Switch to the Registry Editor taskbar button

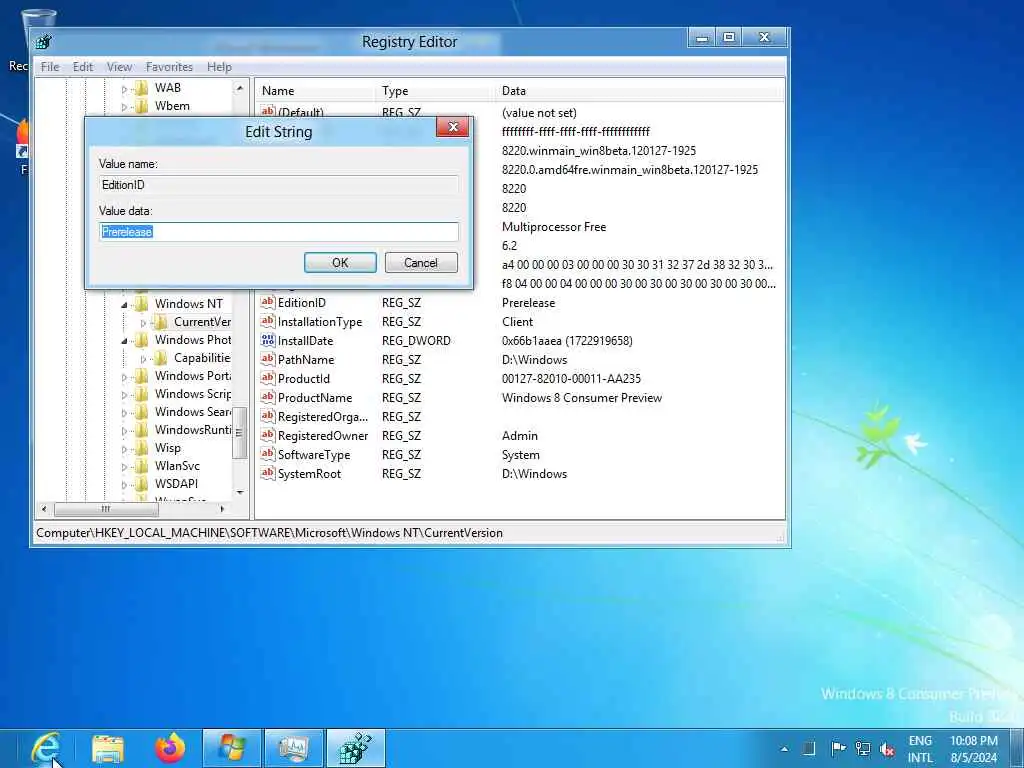356,748
